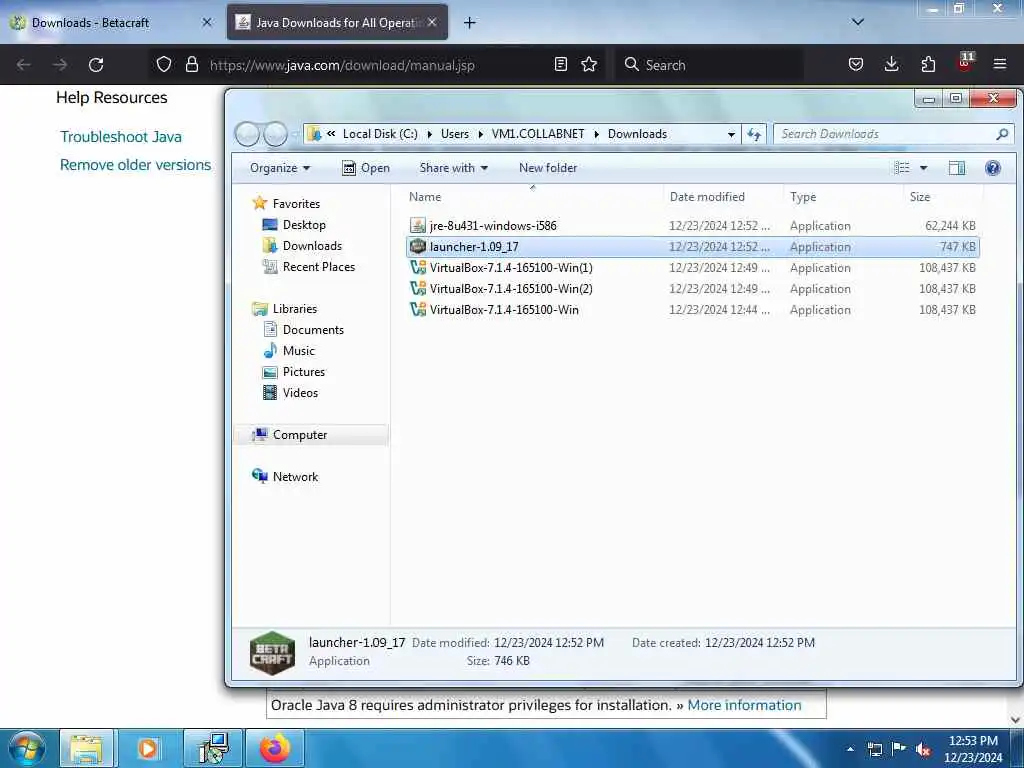1024x768 pixels.
Task: Sort files by Name column header
Action: click(x=532, y=197)
